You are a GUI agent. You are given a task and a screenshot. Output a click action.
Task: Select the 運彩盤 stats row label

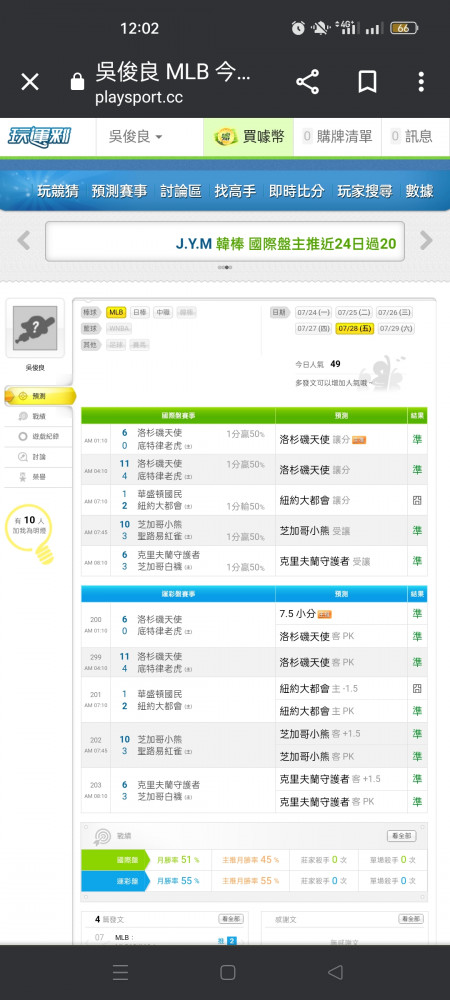(x=114, y=881)
